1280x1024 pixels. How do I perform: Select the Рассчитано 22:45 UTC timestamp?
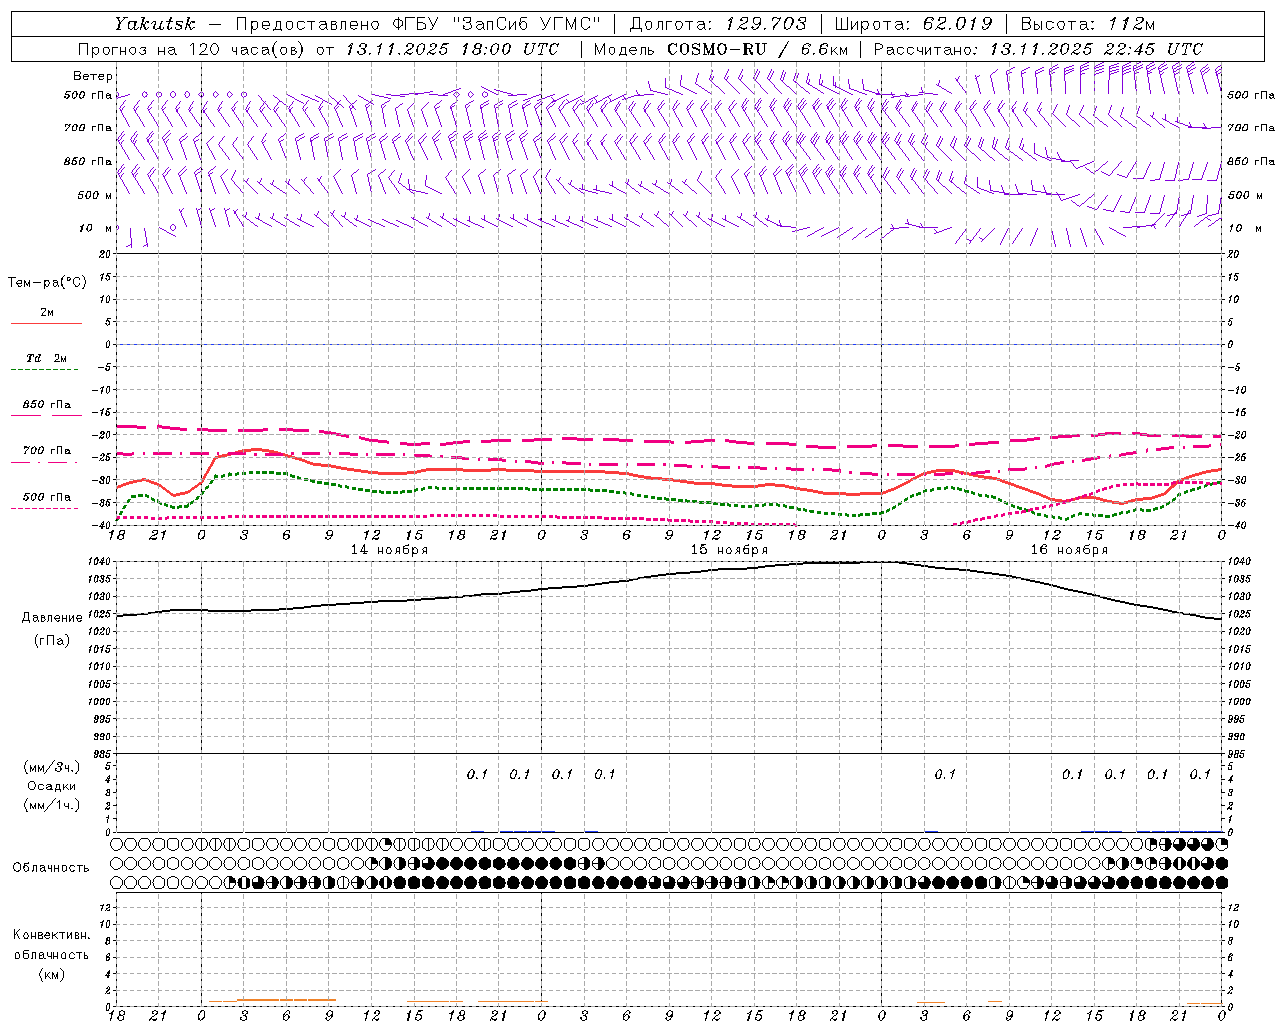1039,49
